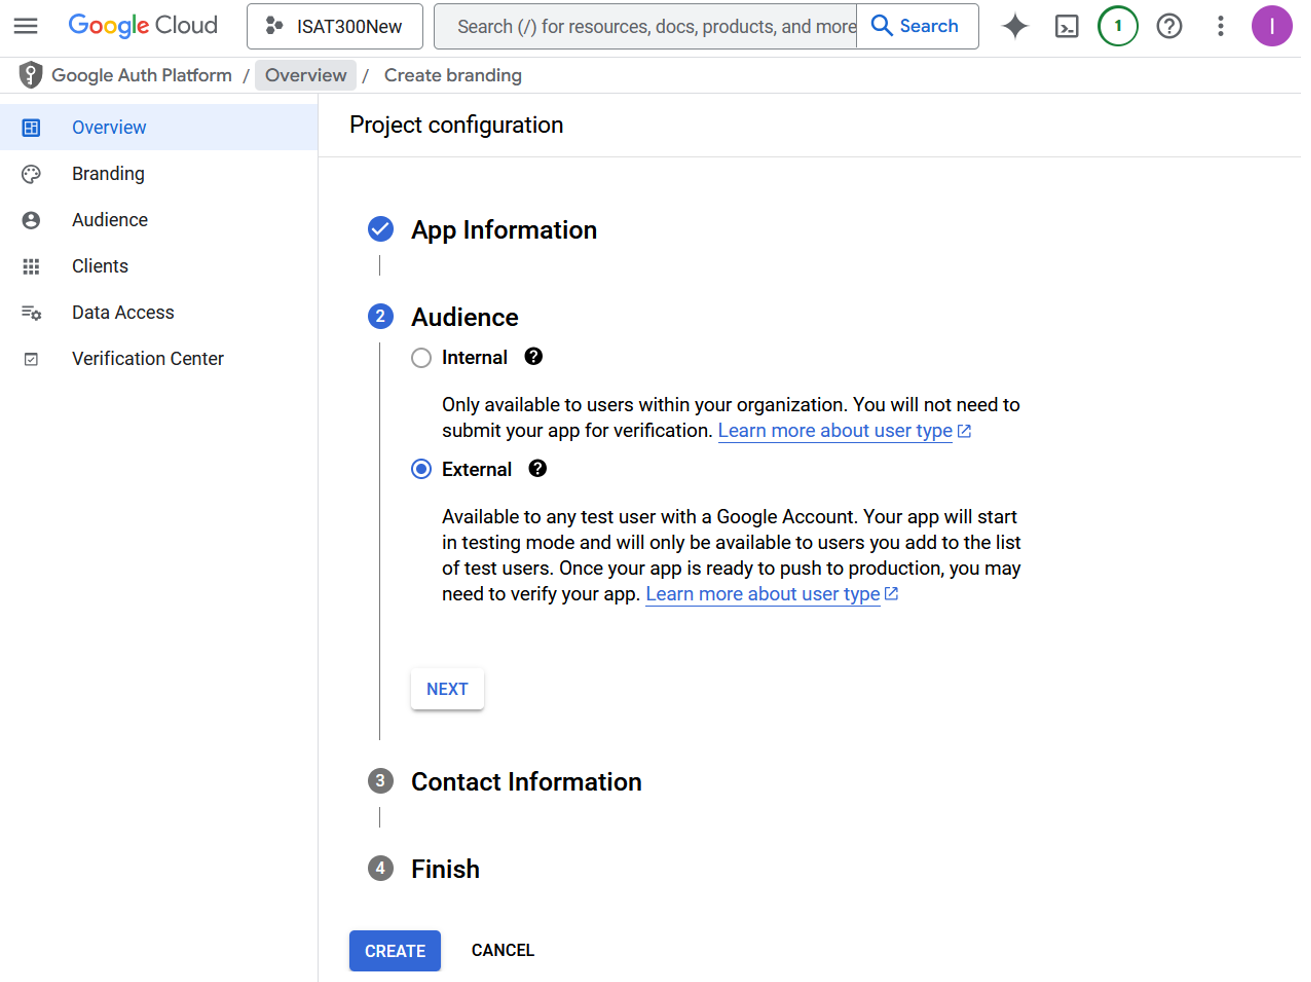Focus the resource search field
Screen dimensions: 1311x982
pos(646,26)
